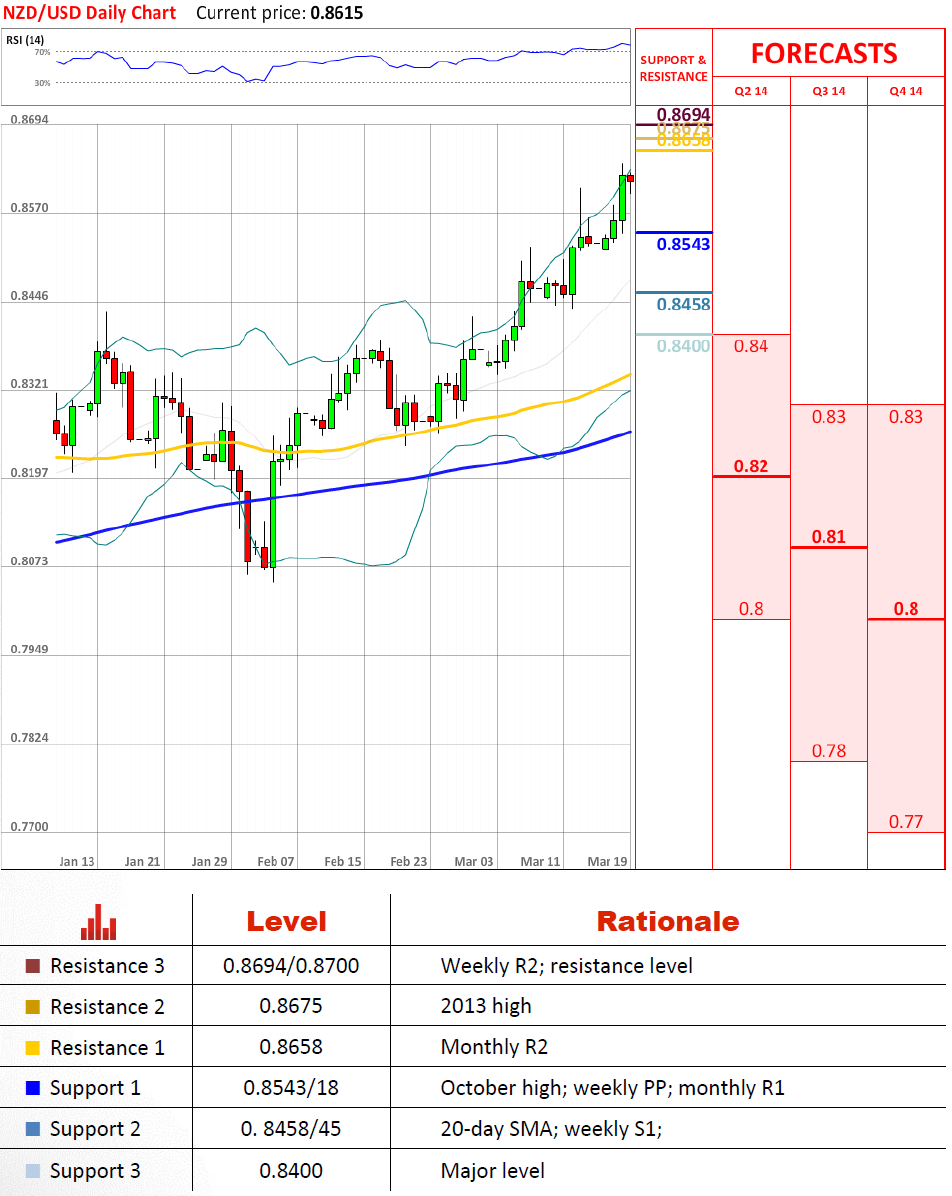This screenshot has height=1196, width=952.
Task: Click the Support & Resistance column heading
Action: pos(673,68)
